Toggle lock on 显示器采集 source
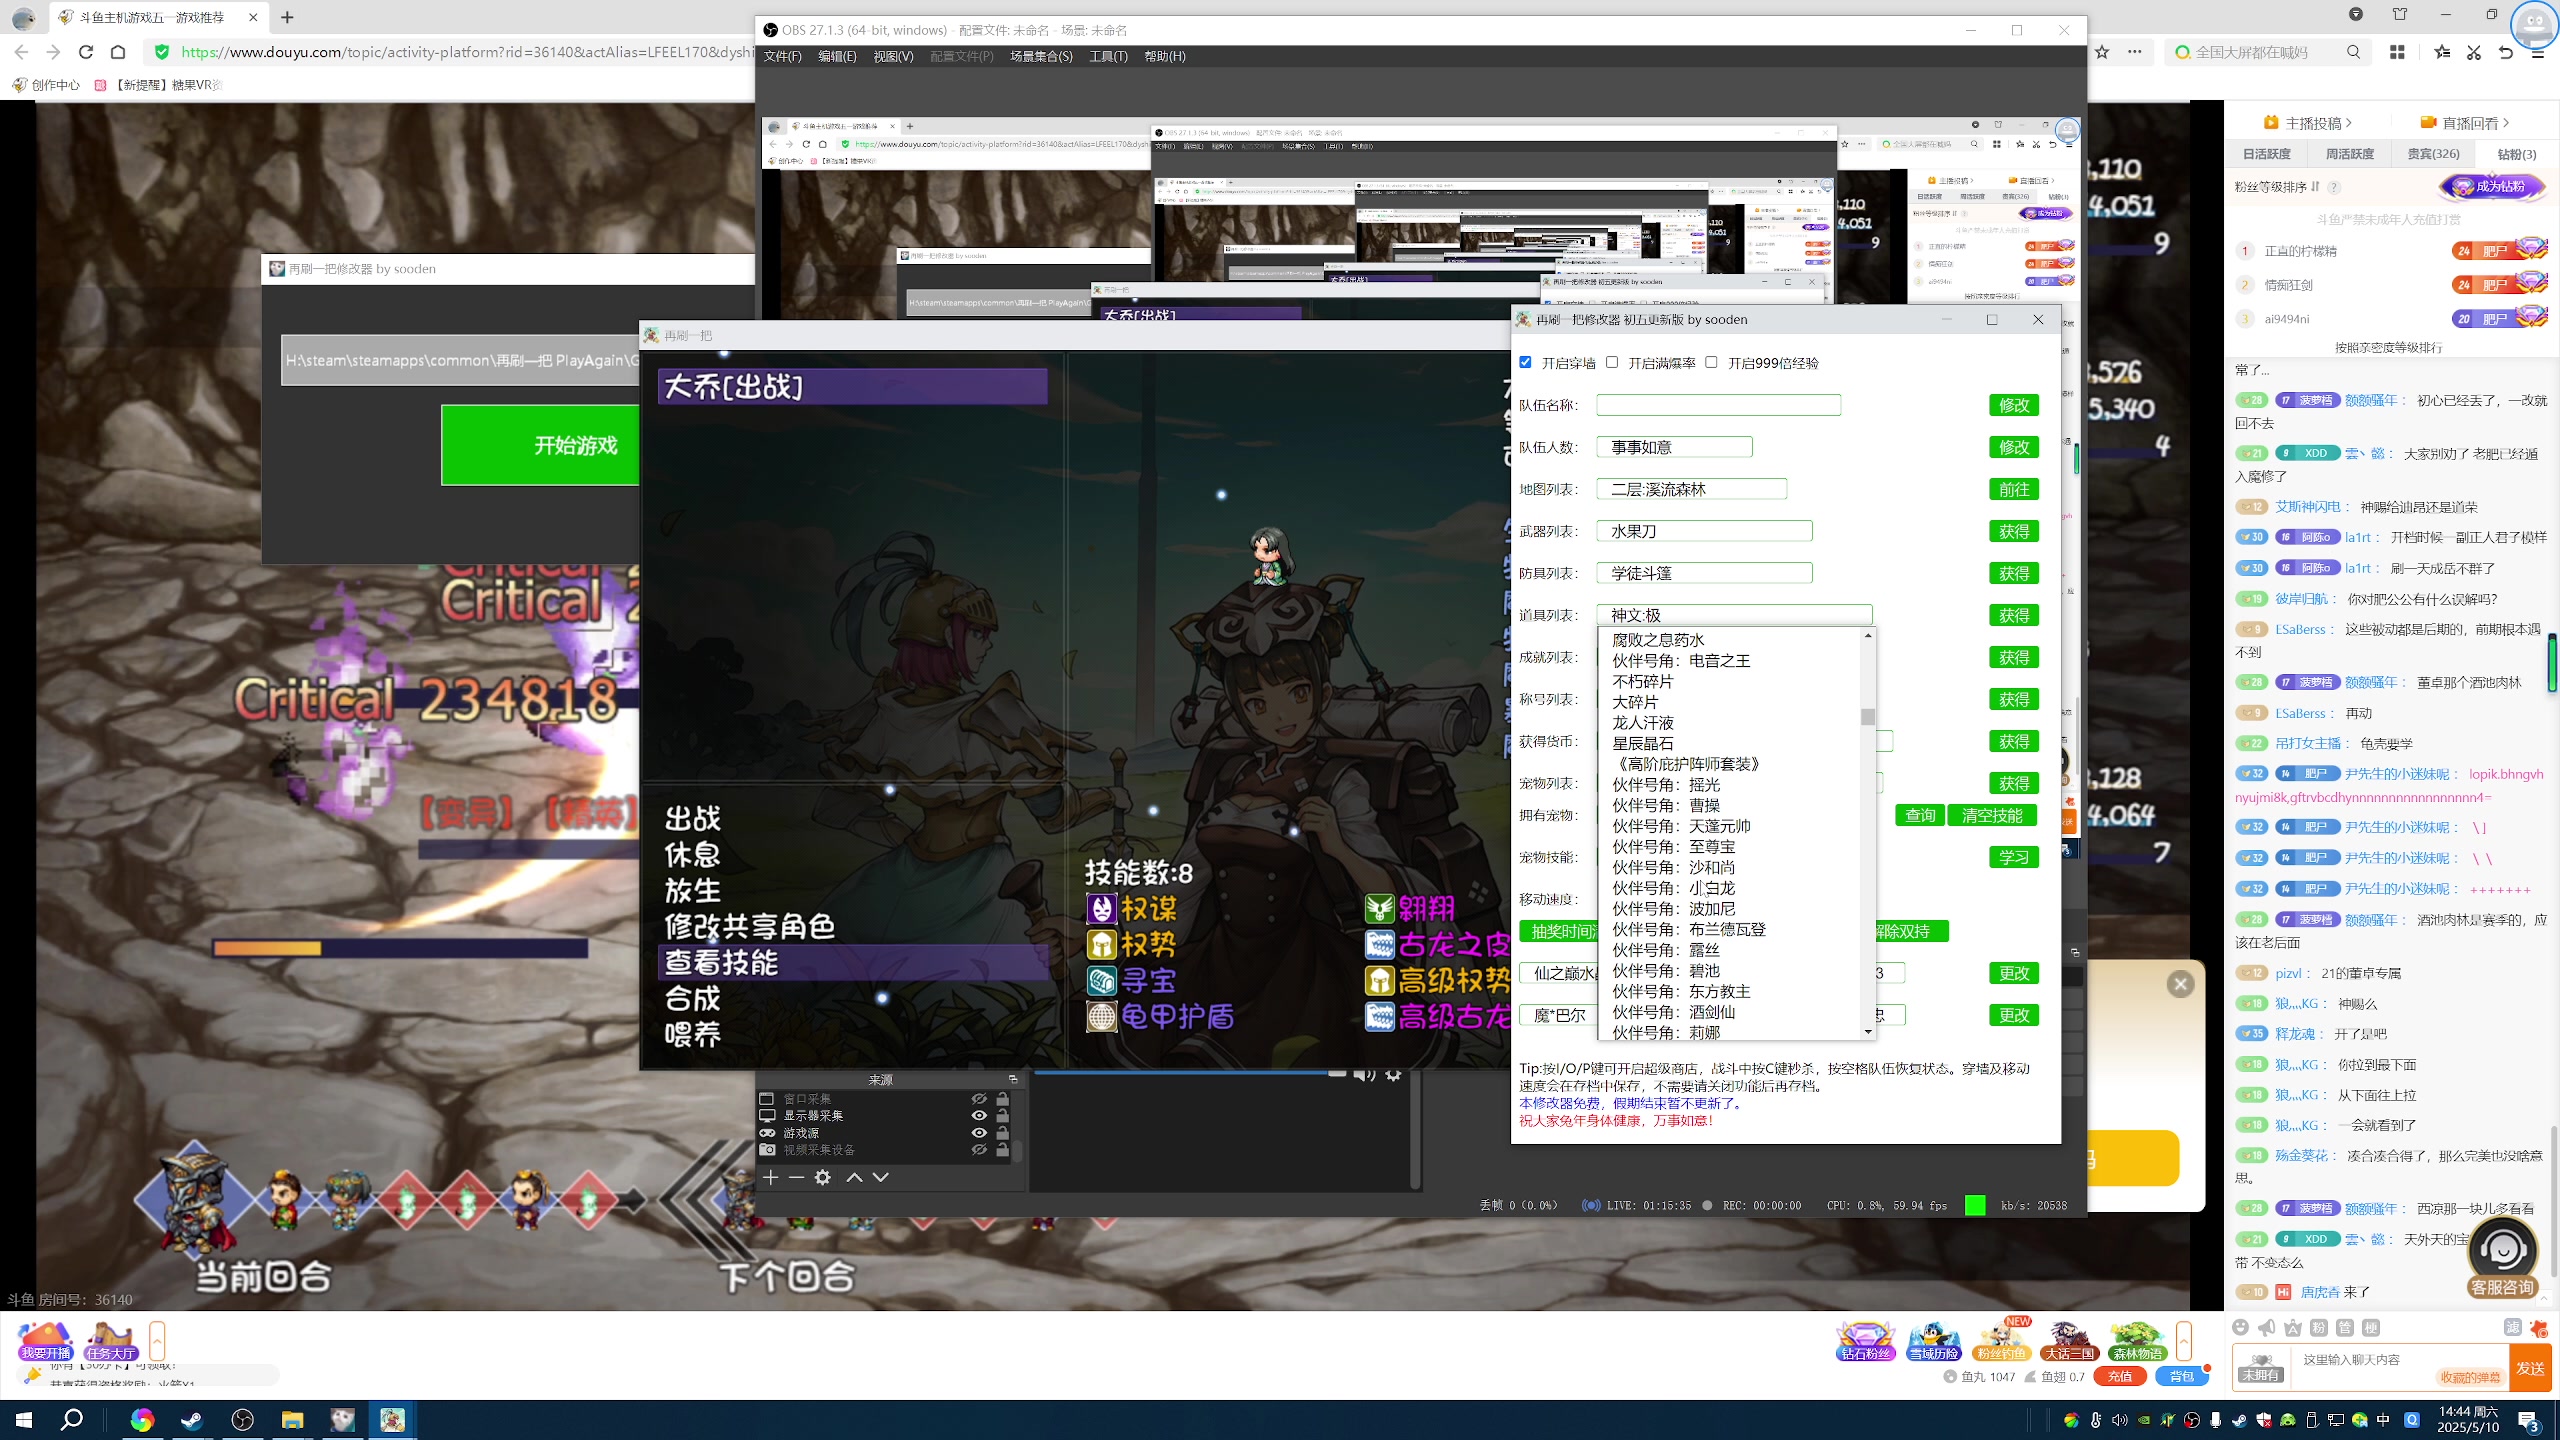The image size is (2560, 1440). point(1002,1115)
